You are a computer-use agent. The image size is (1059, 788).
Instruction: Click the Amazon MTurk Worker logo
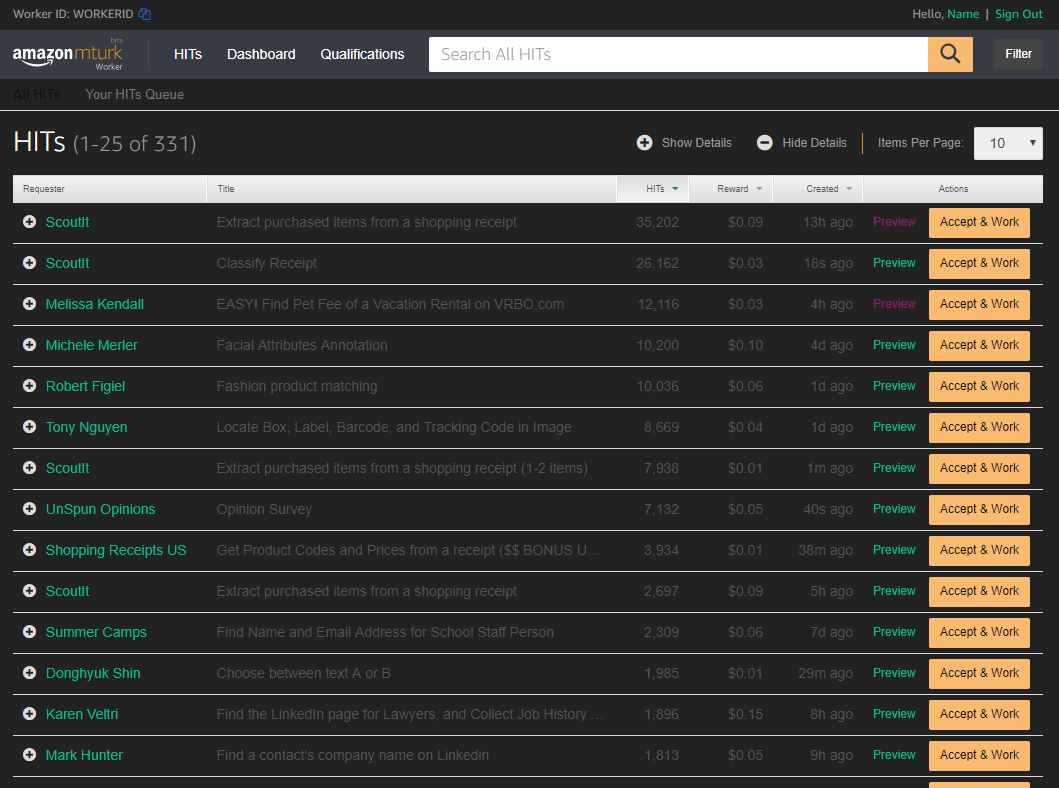[x=68, y=55]
